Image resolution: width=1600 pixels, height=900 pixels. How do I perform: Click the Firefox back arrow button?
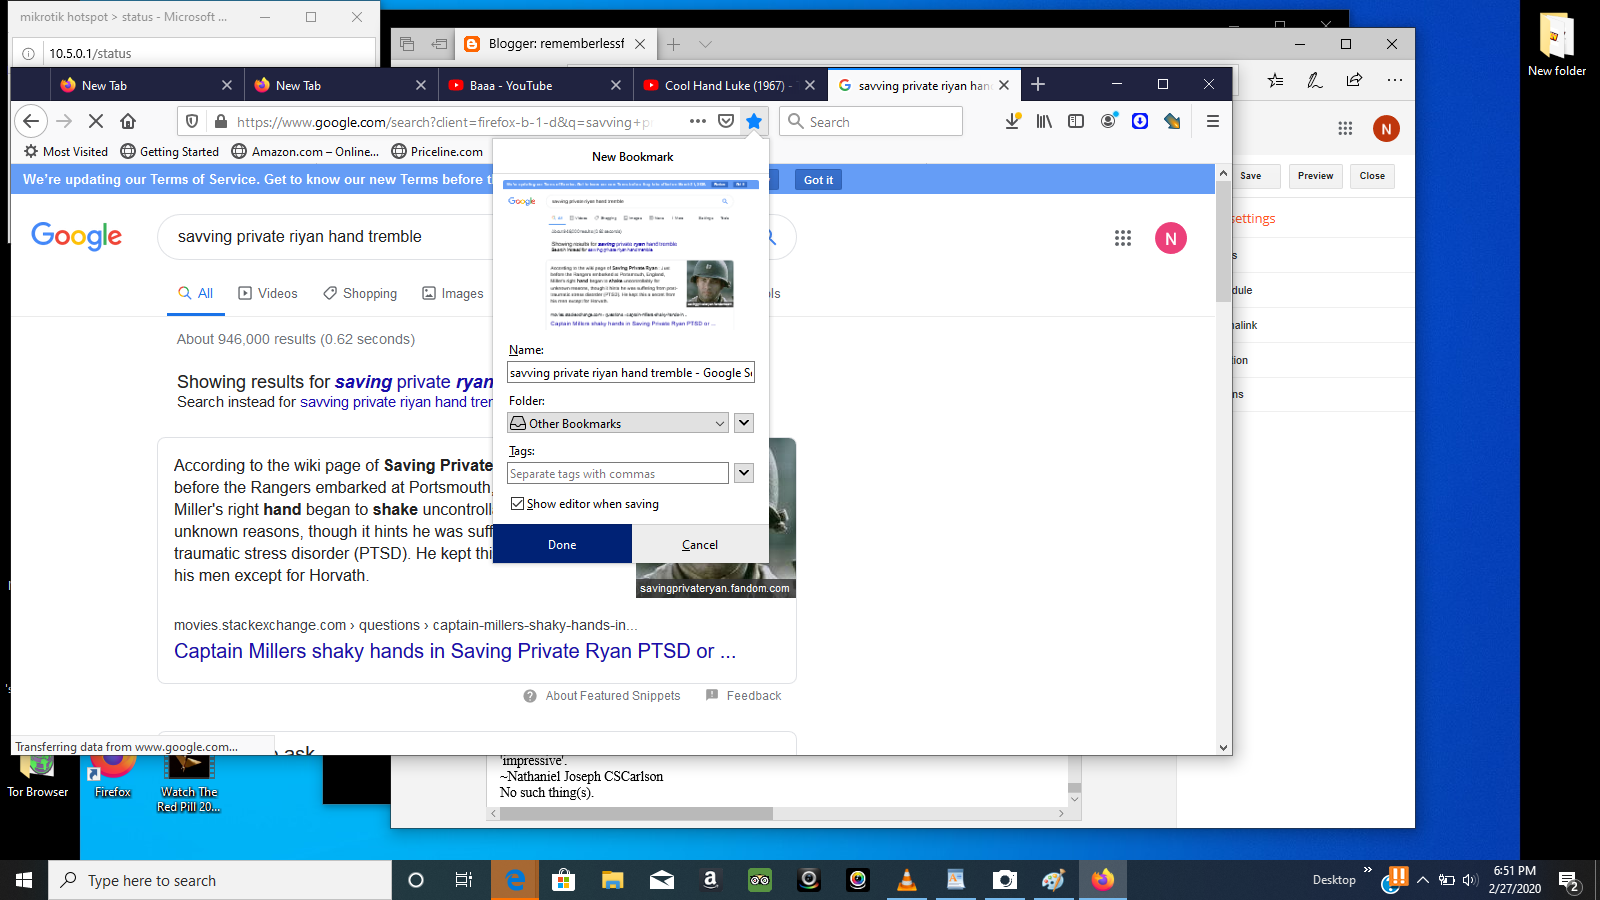click(31, 121)
